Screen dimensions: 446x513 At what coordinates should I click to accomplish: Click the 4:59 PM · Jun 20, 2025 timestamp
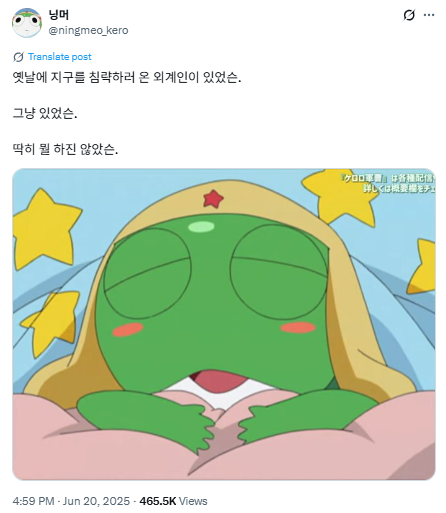(x=71, y=501)
